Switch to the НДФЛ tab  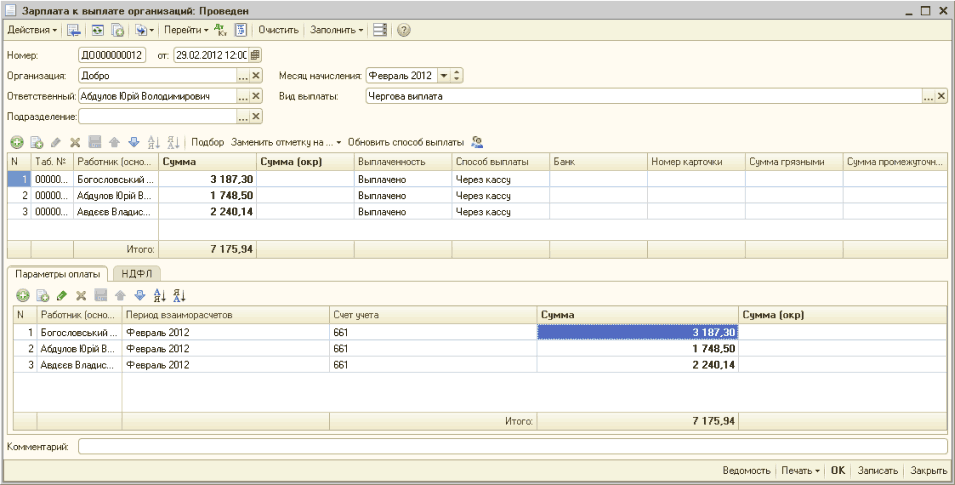pyautogui.click(x=136, y=272)
